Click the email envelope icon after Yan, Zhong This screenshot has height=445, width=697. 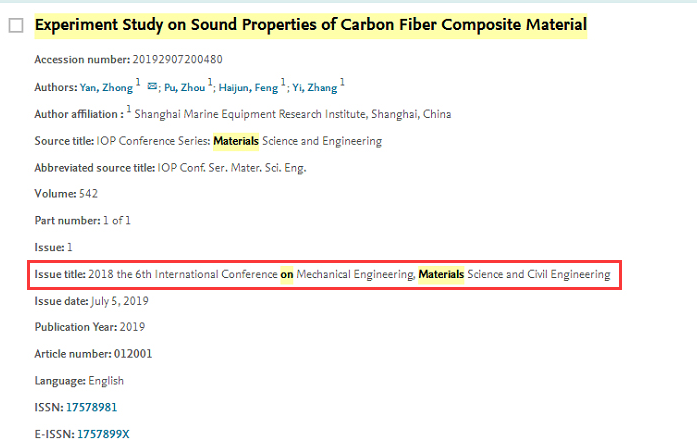click(x=152, y=86)
